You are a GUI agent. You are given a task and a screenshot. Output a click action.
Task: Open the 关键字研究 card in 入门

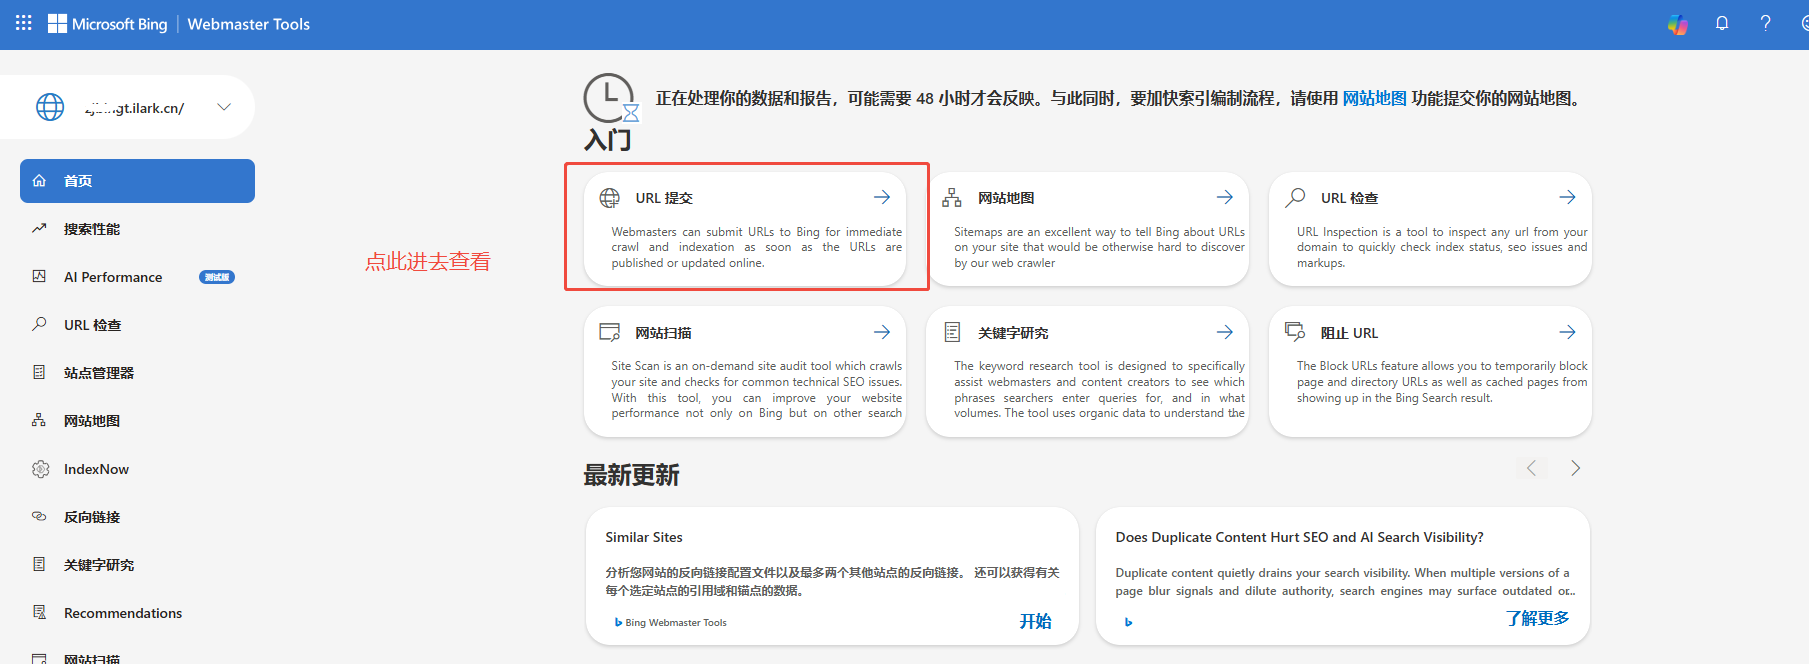click(x=1088, y=371)
